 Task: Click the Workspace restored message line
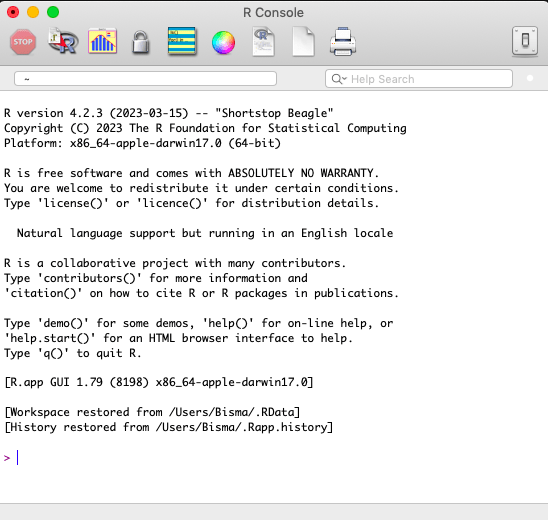[152, 412]
